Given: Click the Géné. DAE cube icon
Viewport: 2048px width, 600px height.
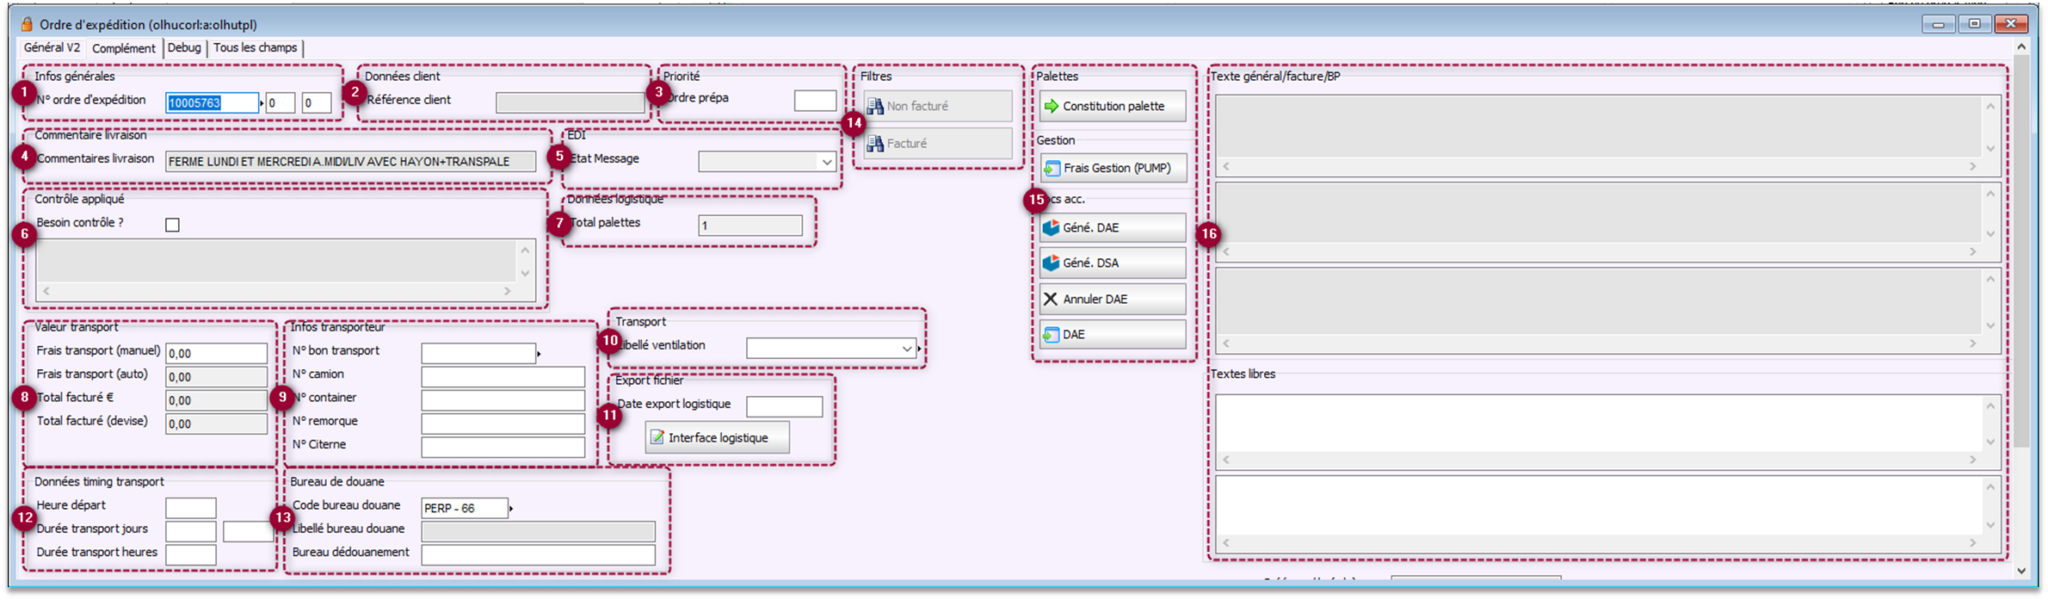Looking at the screenshot, I should 1051,228.
